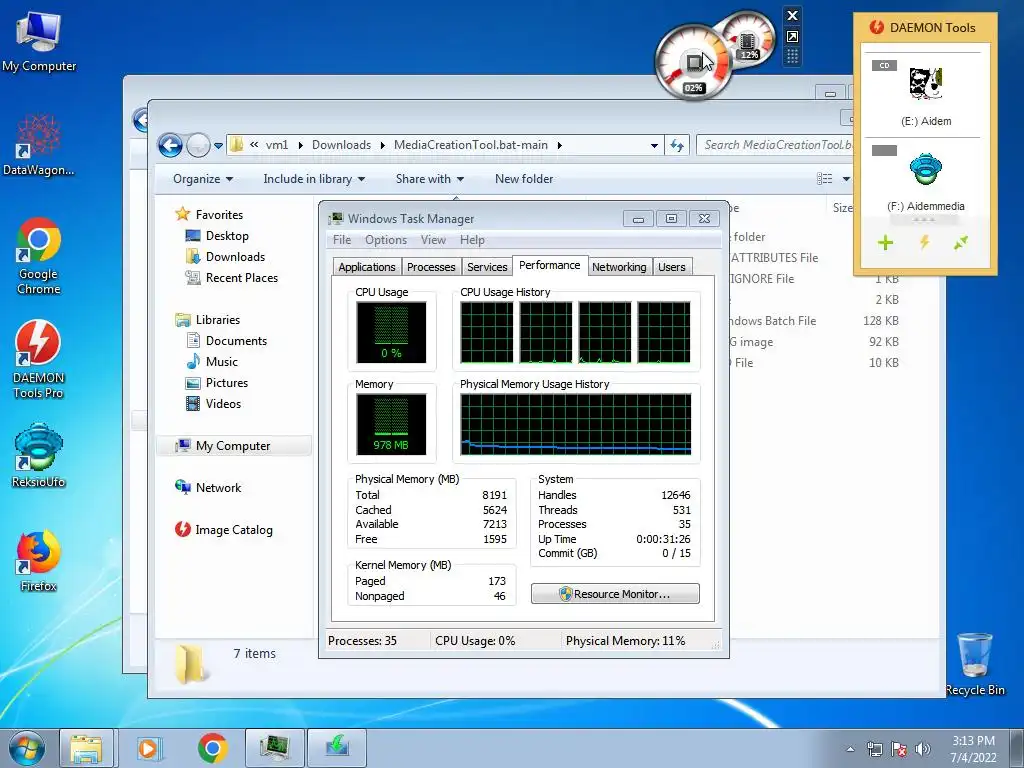
Task: Click the Action Center flag tray icon
Action: click(x=899, y=749)
